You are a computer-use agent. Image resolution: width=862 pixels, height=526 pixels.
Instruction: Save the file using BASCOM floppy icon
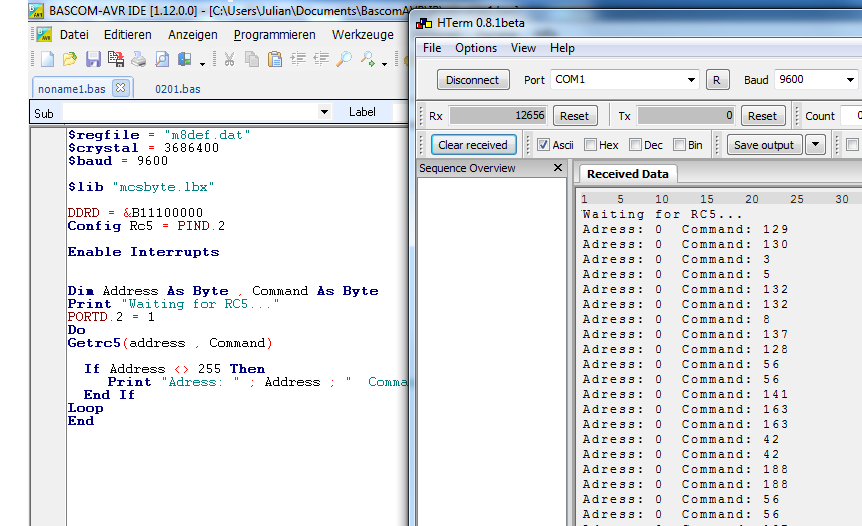coord(93,59)
